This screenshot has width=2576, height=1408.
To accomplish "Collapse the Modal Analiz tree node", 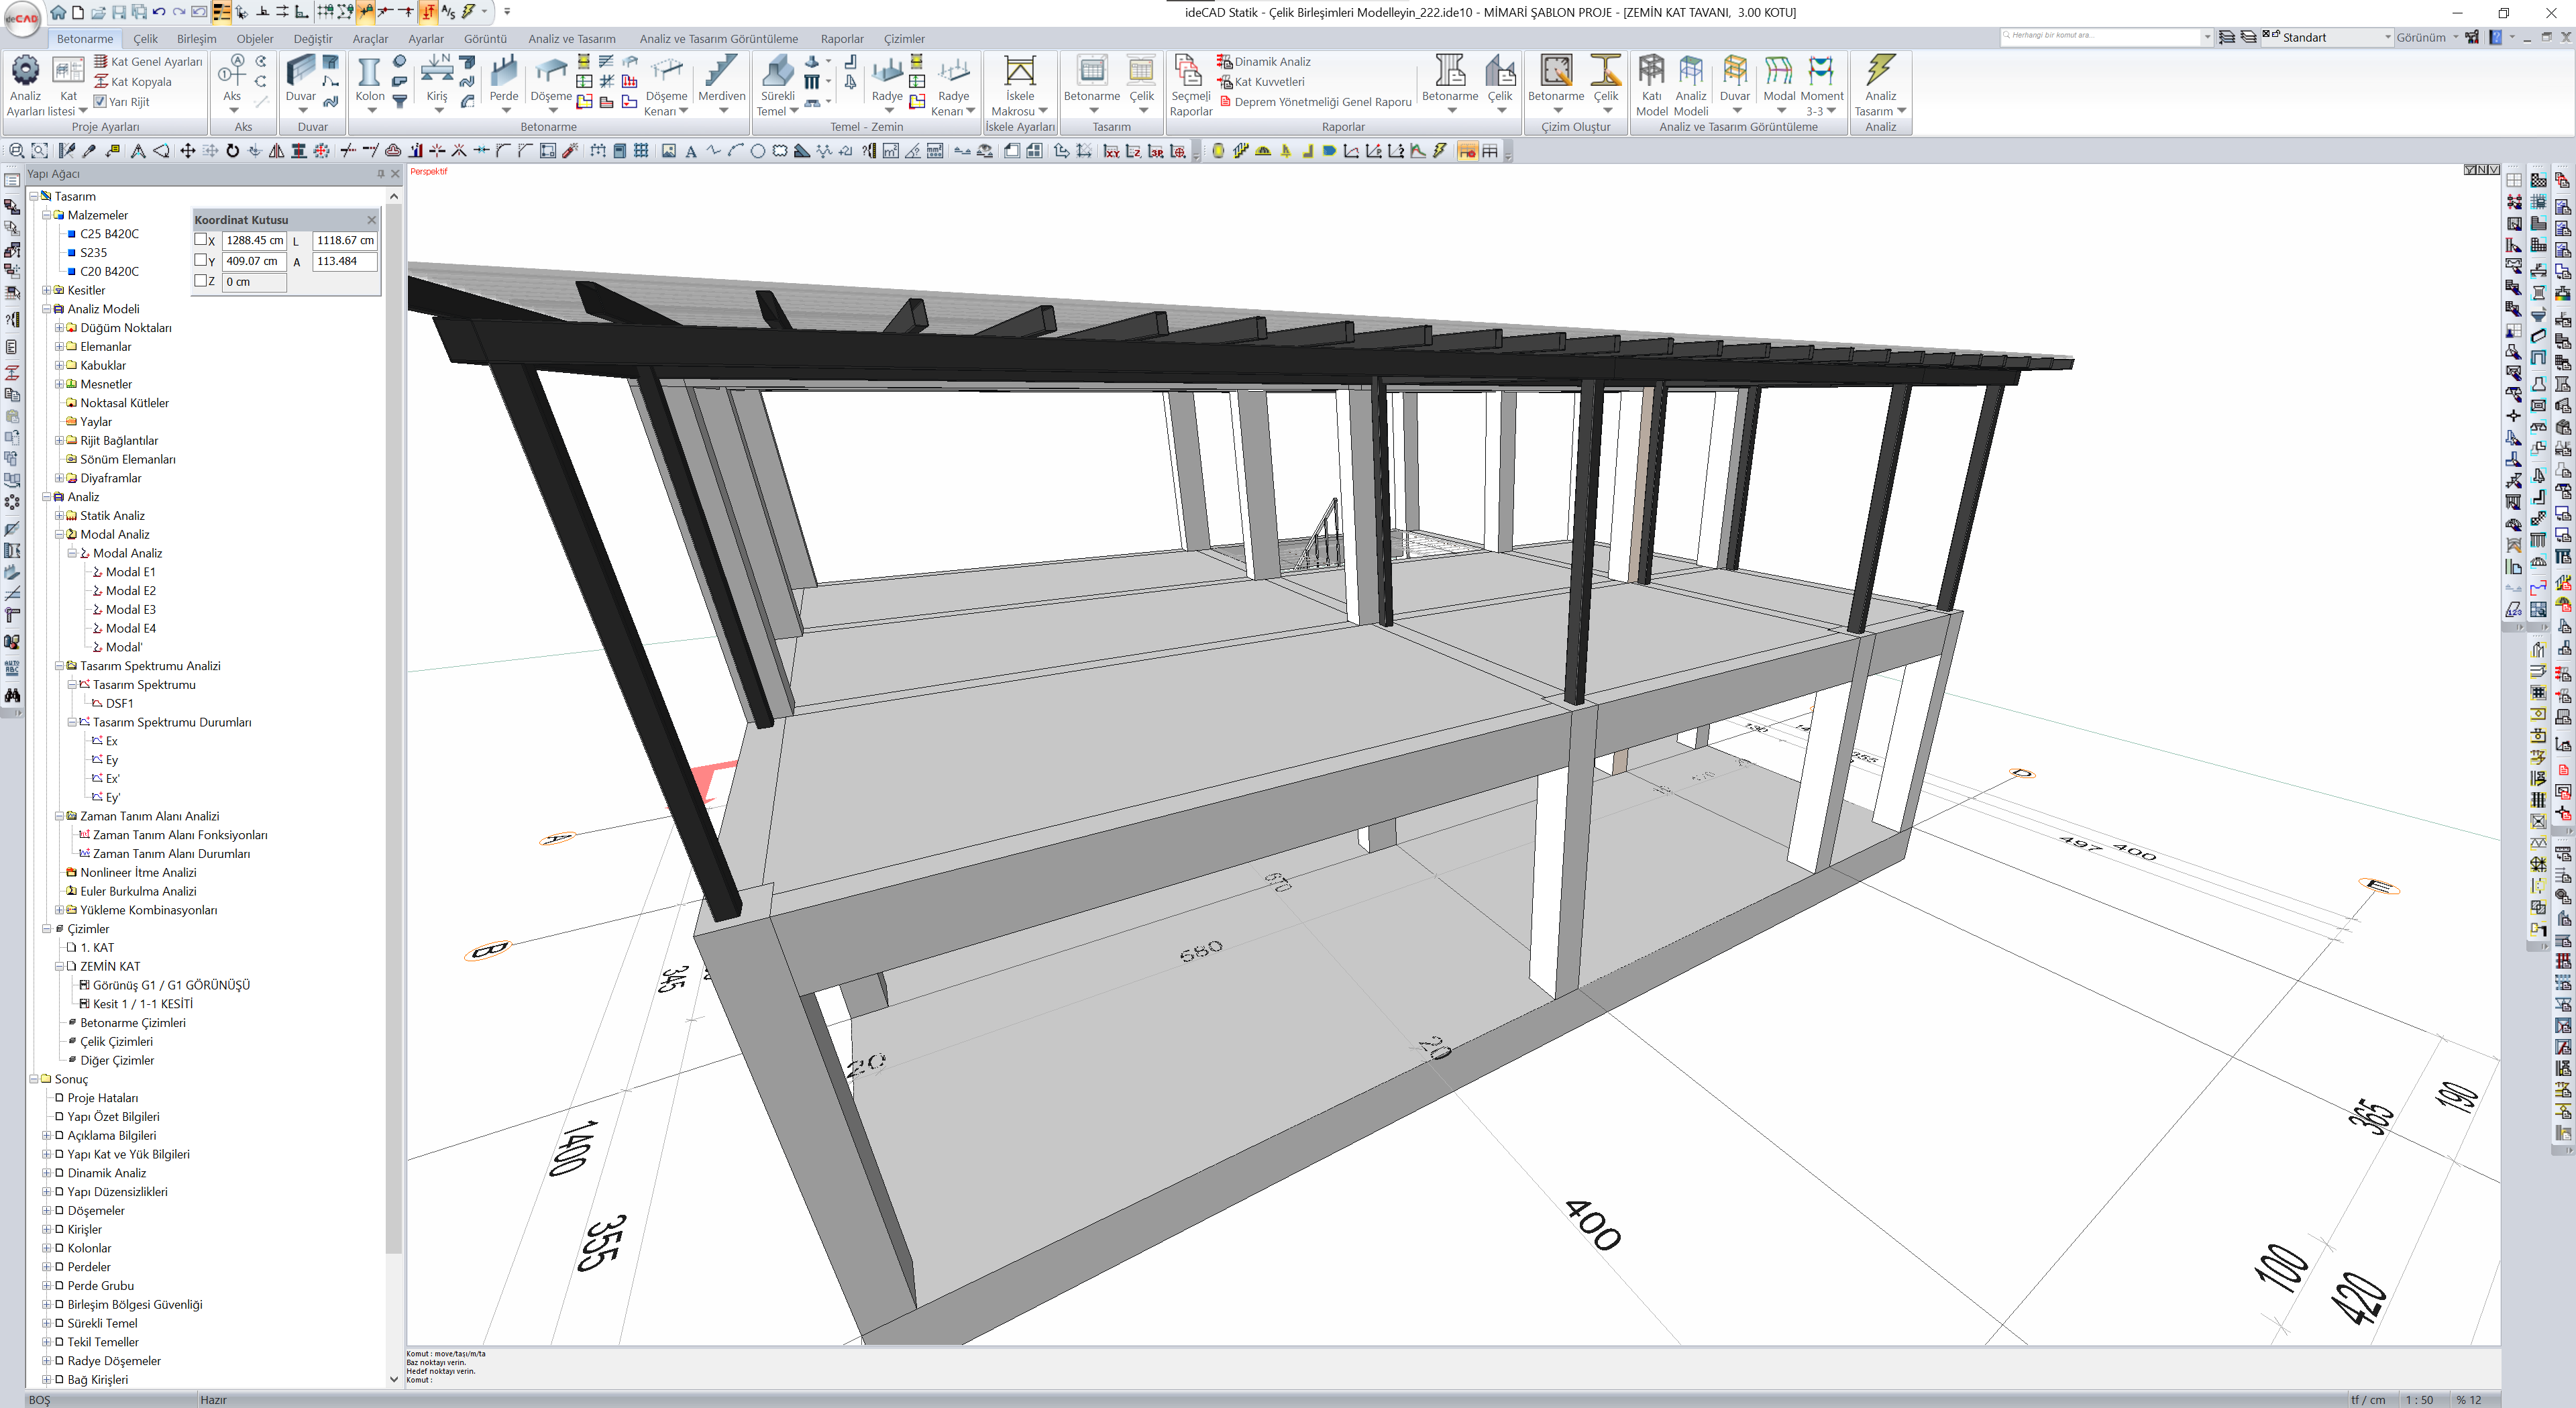I will click(x=59, y=535).
